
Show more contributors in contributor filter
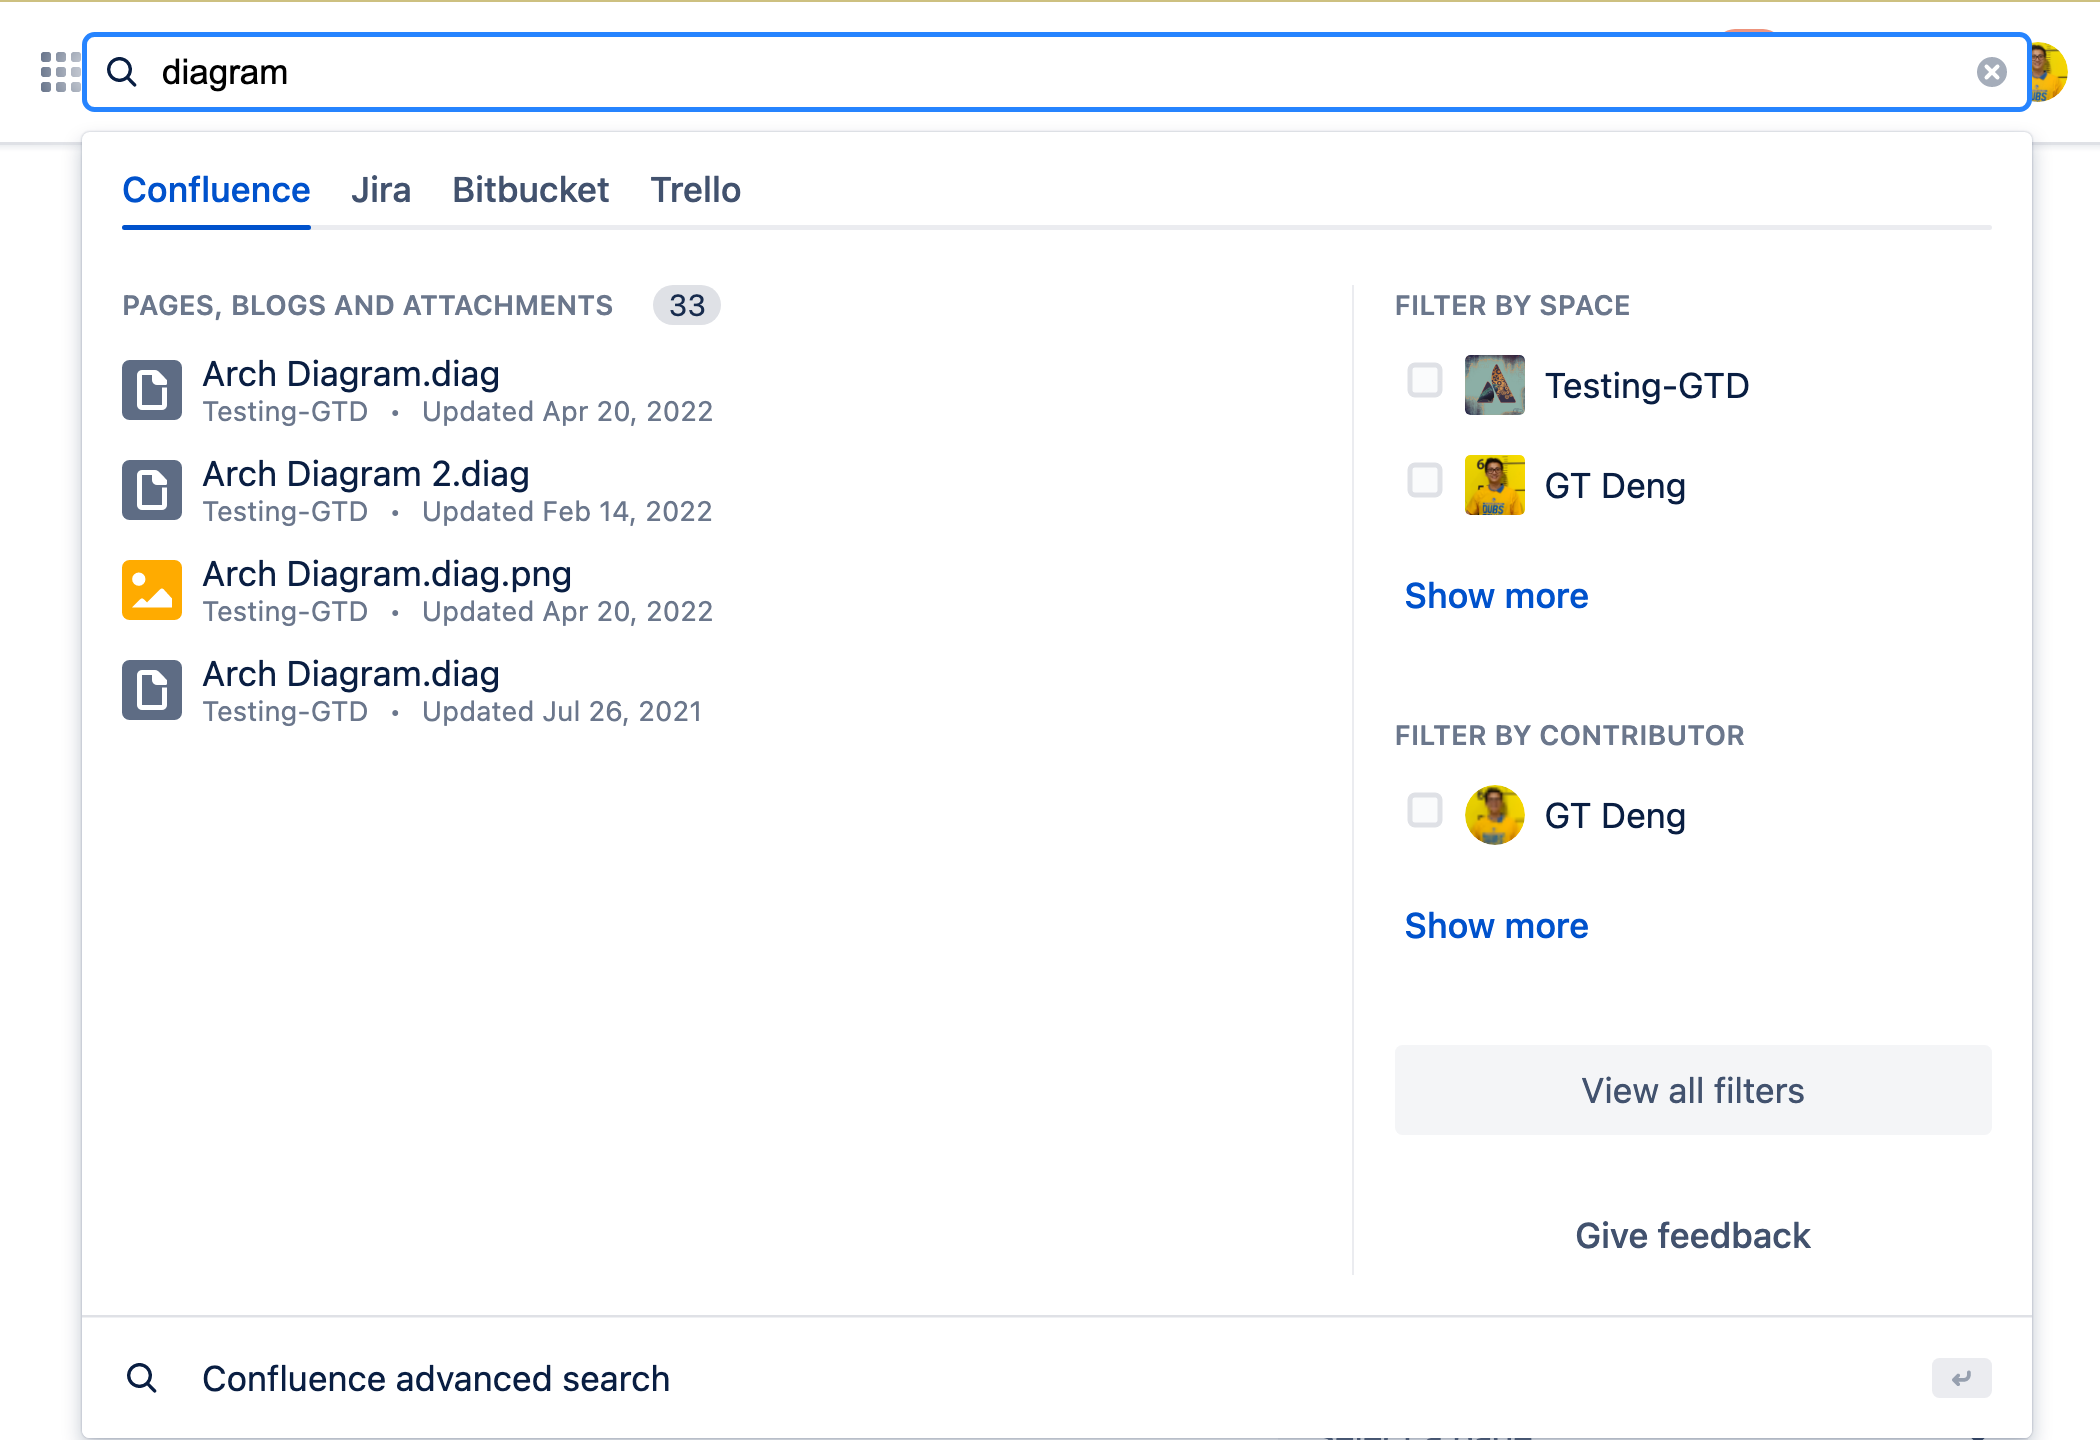tap(1496, 926)
